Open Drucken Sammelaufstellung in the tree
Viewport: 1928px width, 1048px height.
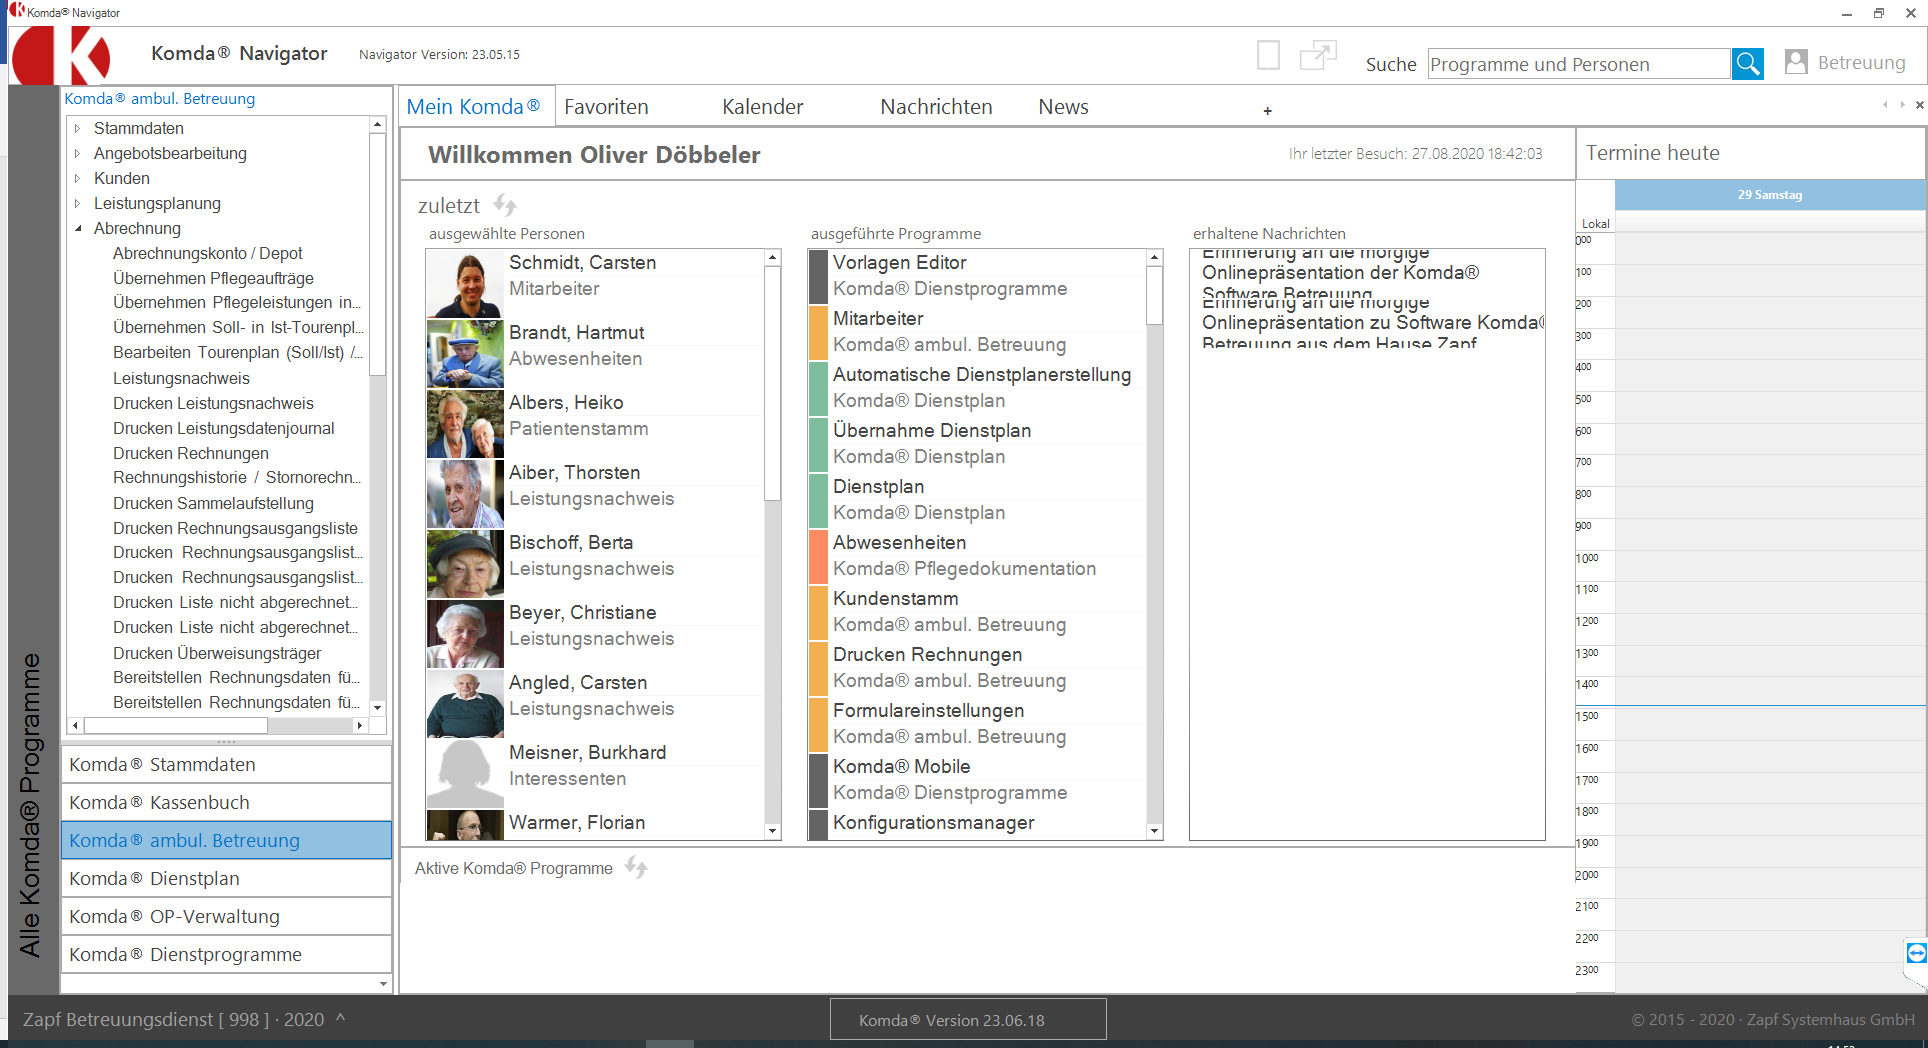tap(213, 503)
